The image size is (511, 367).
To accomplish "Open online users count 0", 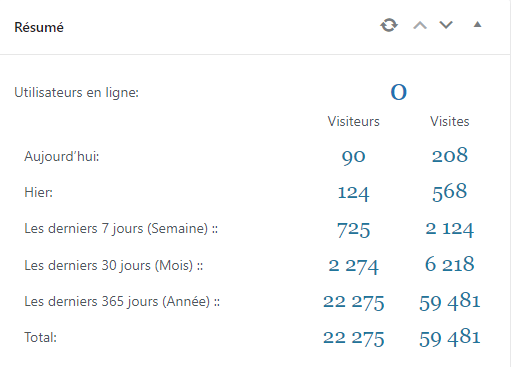I will click(x=399, y=92).
